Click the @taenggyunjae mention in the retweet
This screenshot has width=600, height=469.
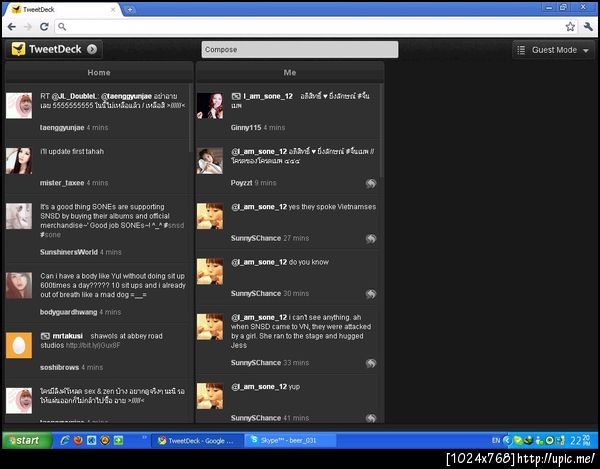[126, 96]
